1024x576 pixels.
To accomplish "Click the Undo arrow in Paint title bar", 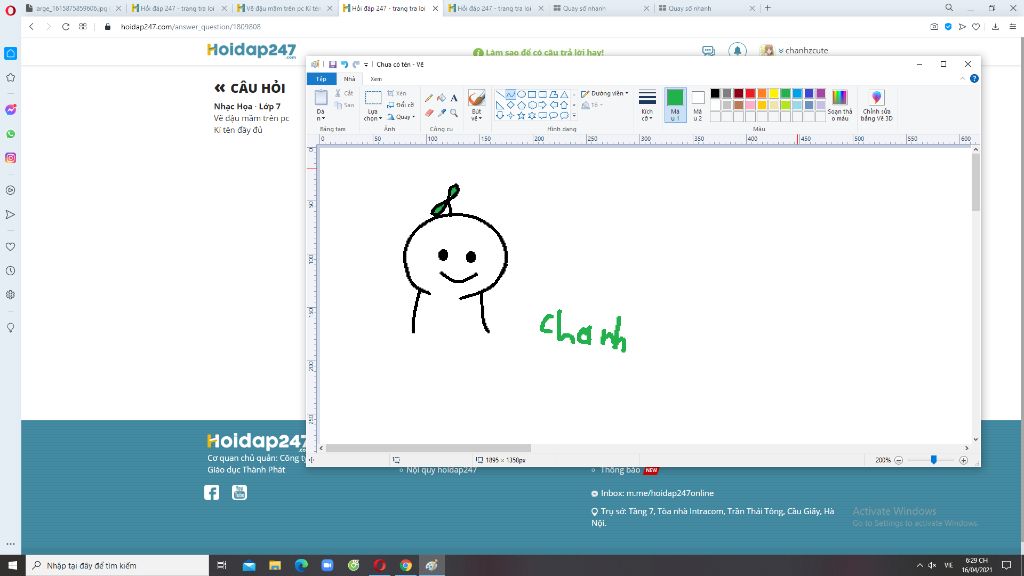I will tap(344, 64).
